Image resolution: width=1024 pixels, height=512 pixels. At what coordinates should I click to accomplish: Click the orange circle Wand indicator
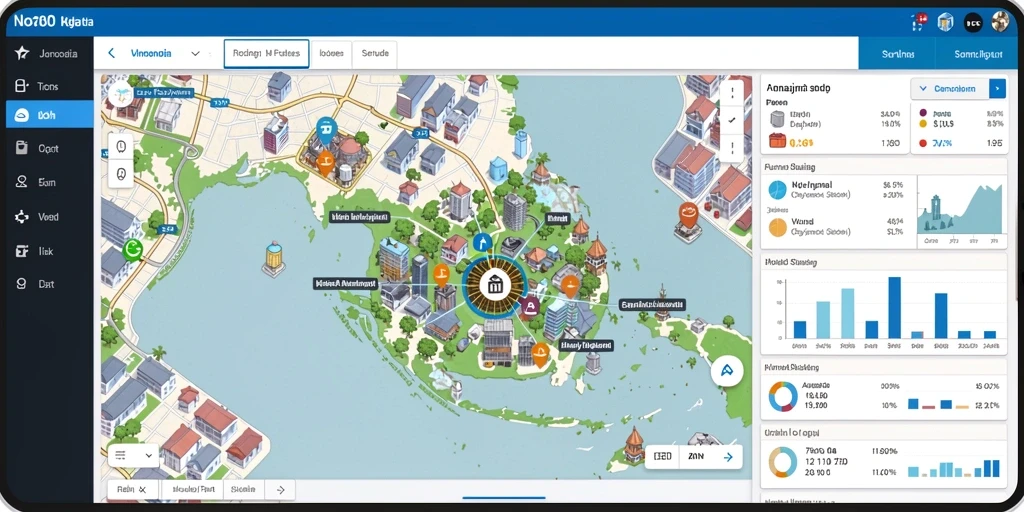coord(777,227)
